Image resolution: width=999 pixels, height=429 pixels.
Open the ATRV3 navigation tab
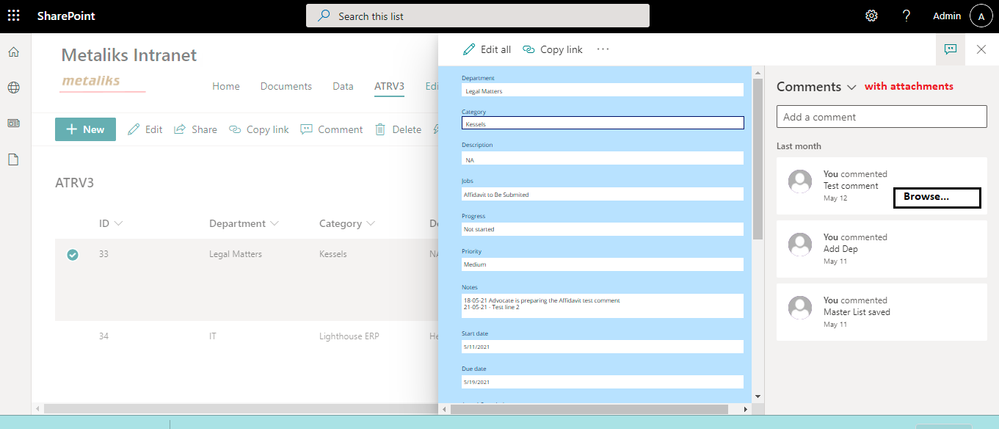389,86
